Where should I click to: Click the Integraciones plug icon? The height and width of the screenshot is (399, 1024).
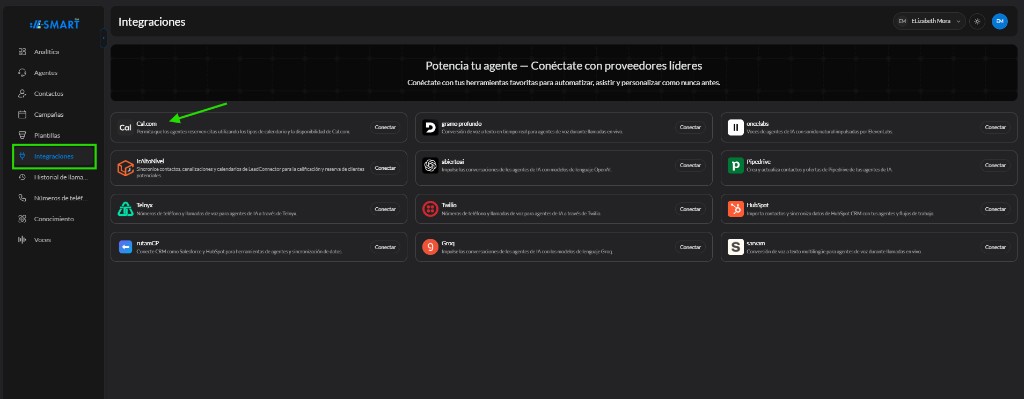pyautogui.click(x=22, y=156)
